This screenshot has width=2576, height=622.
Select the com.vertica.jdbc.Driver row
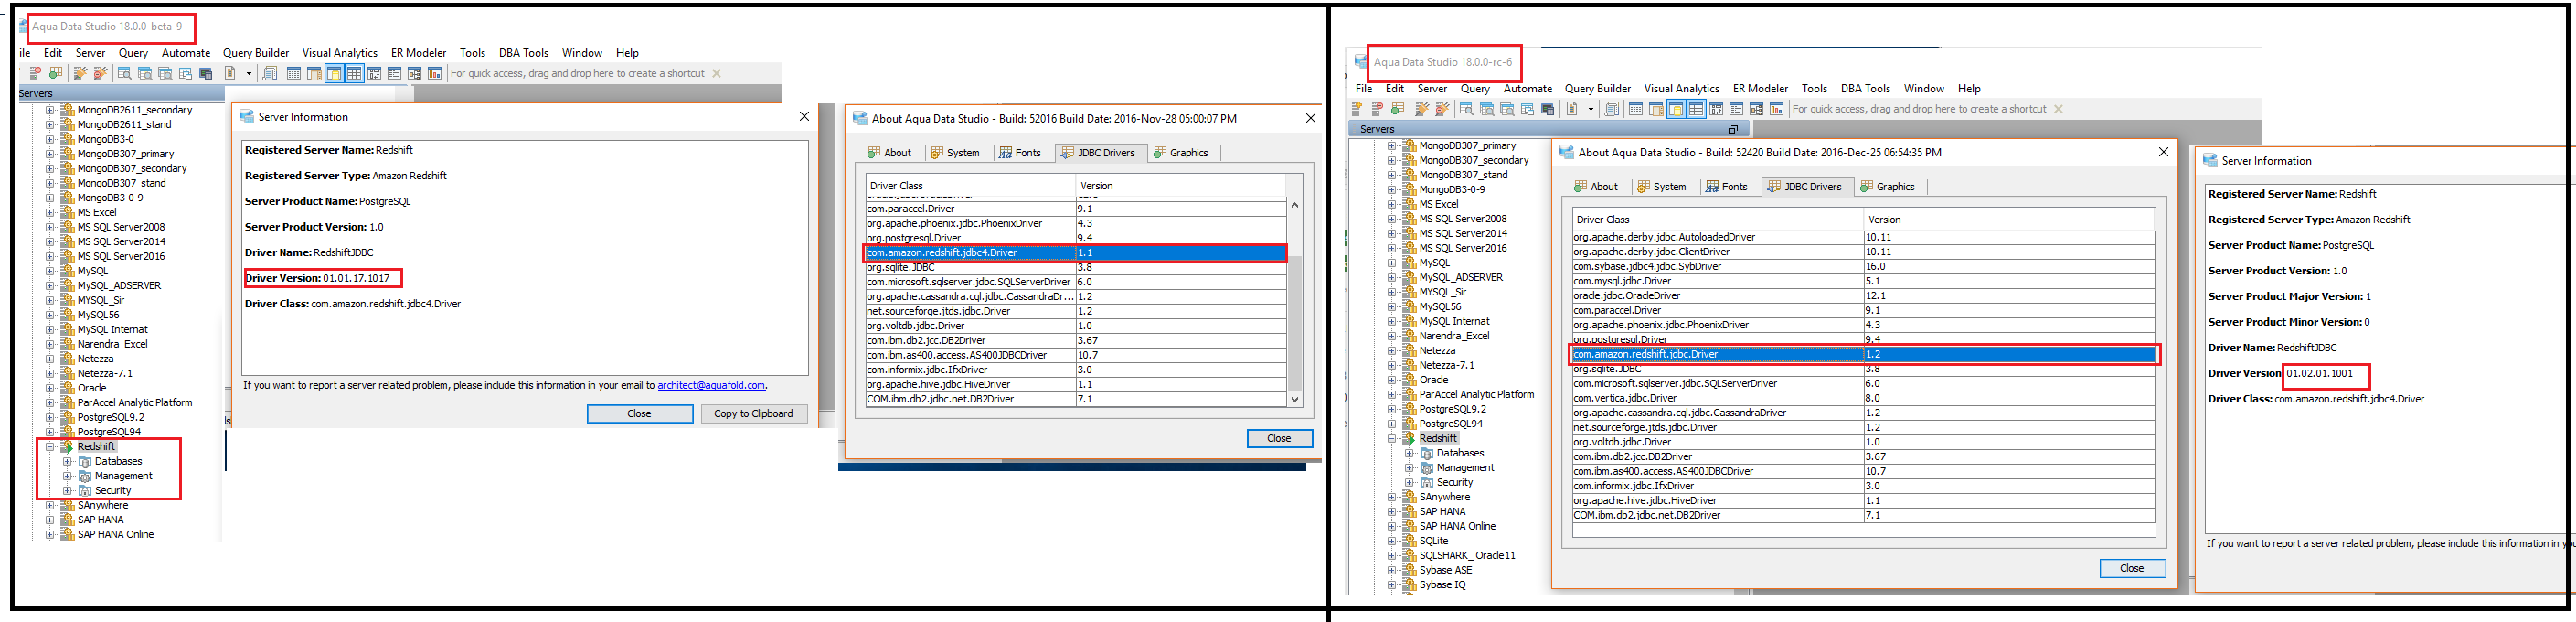pyautogui.click(x=1863, y=398)
